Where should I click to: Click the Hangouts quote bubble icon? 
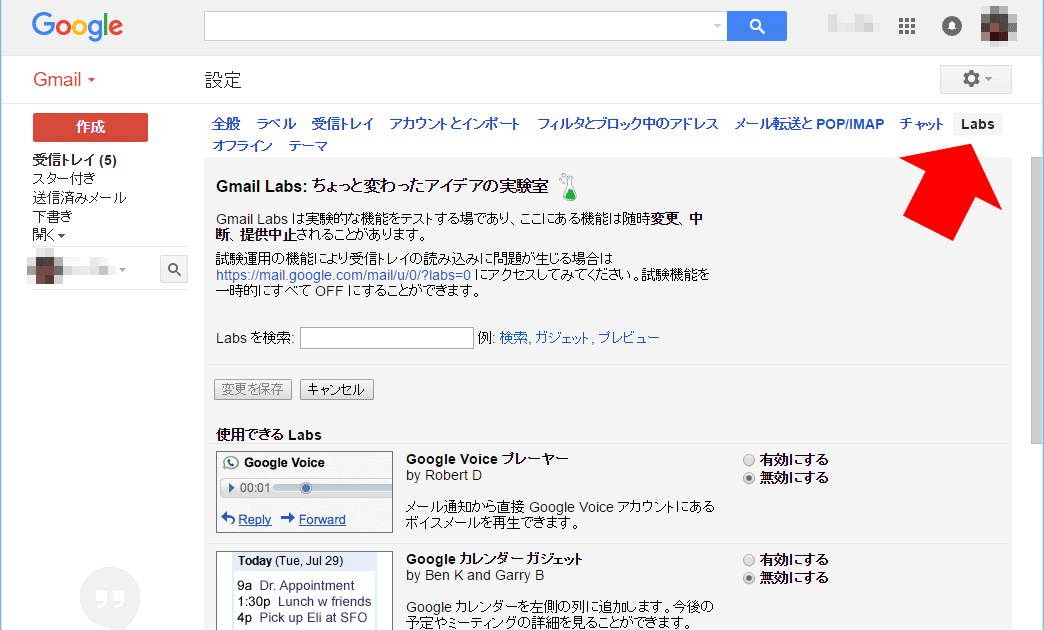tap(110, 598)
